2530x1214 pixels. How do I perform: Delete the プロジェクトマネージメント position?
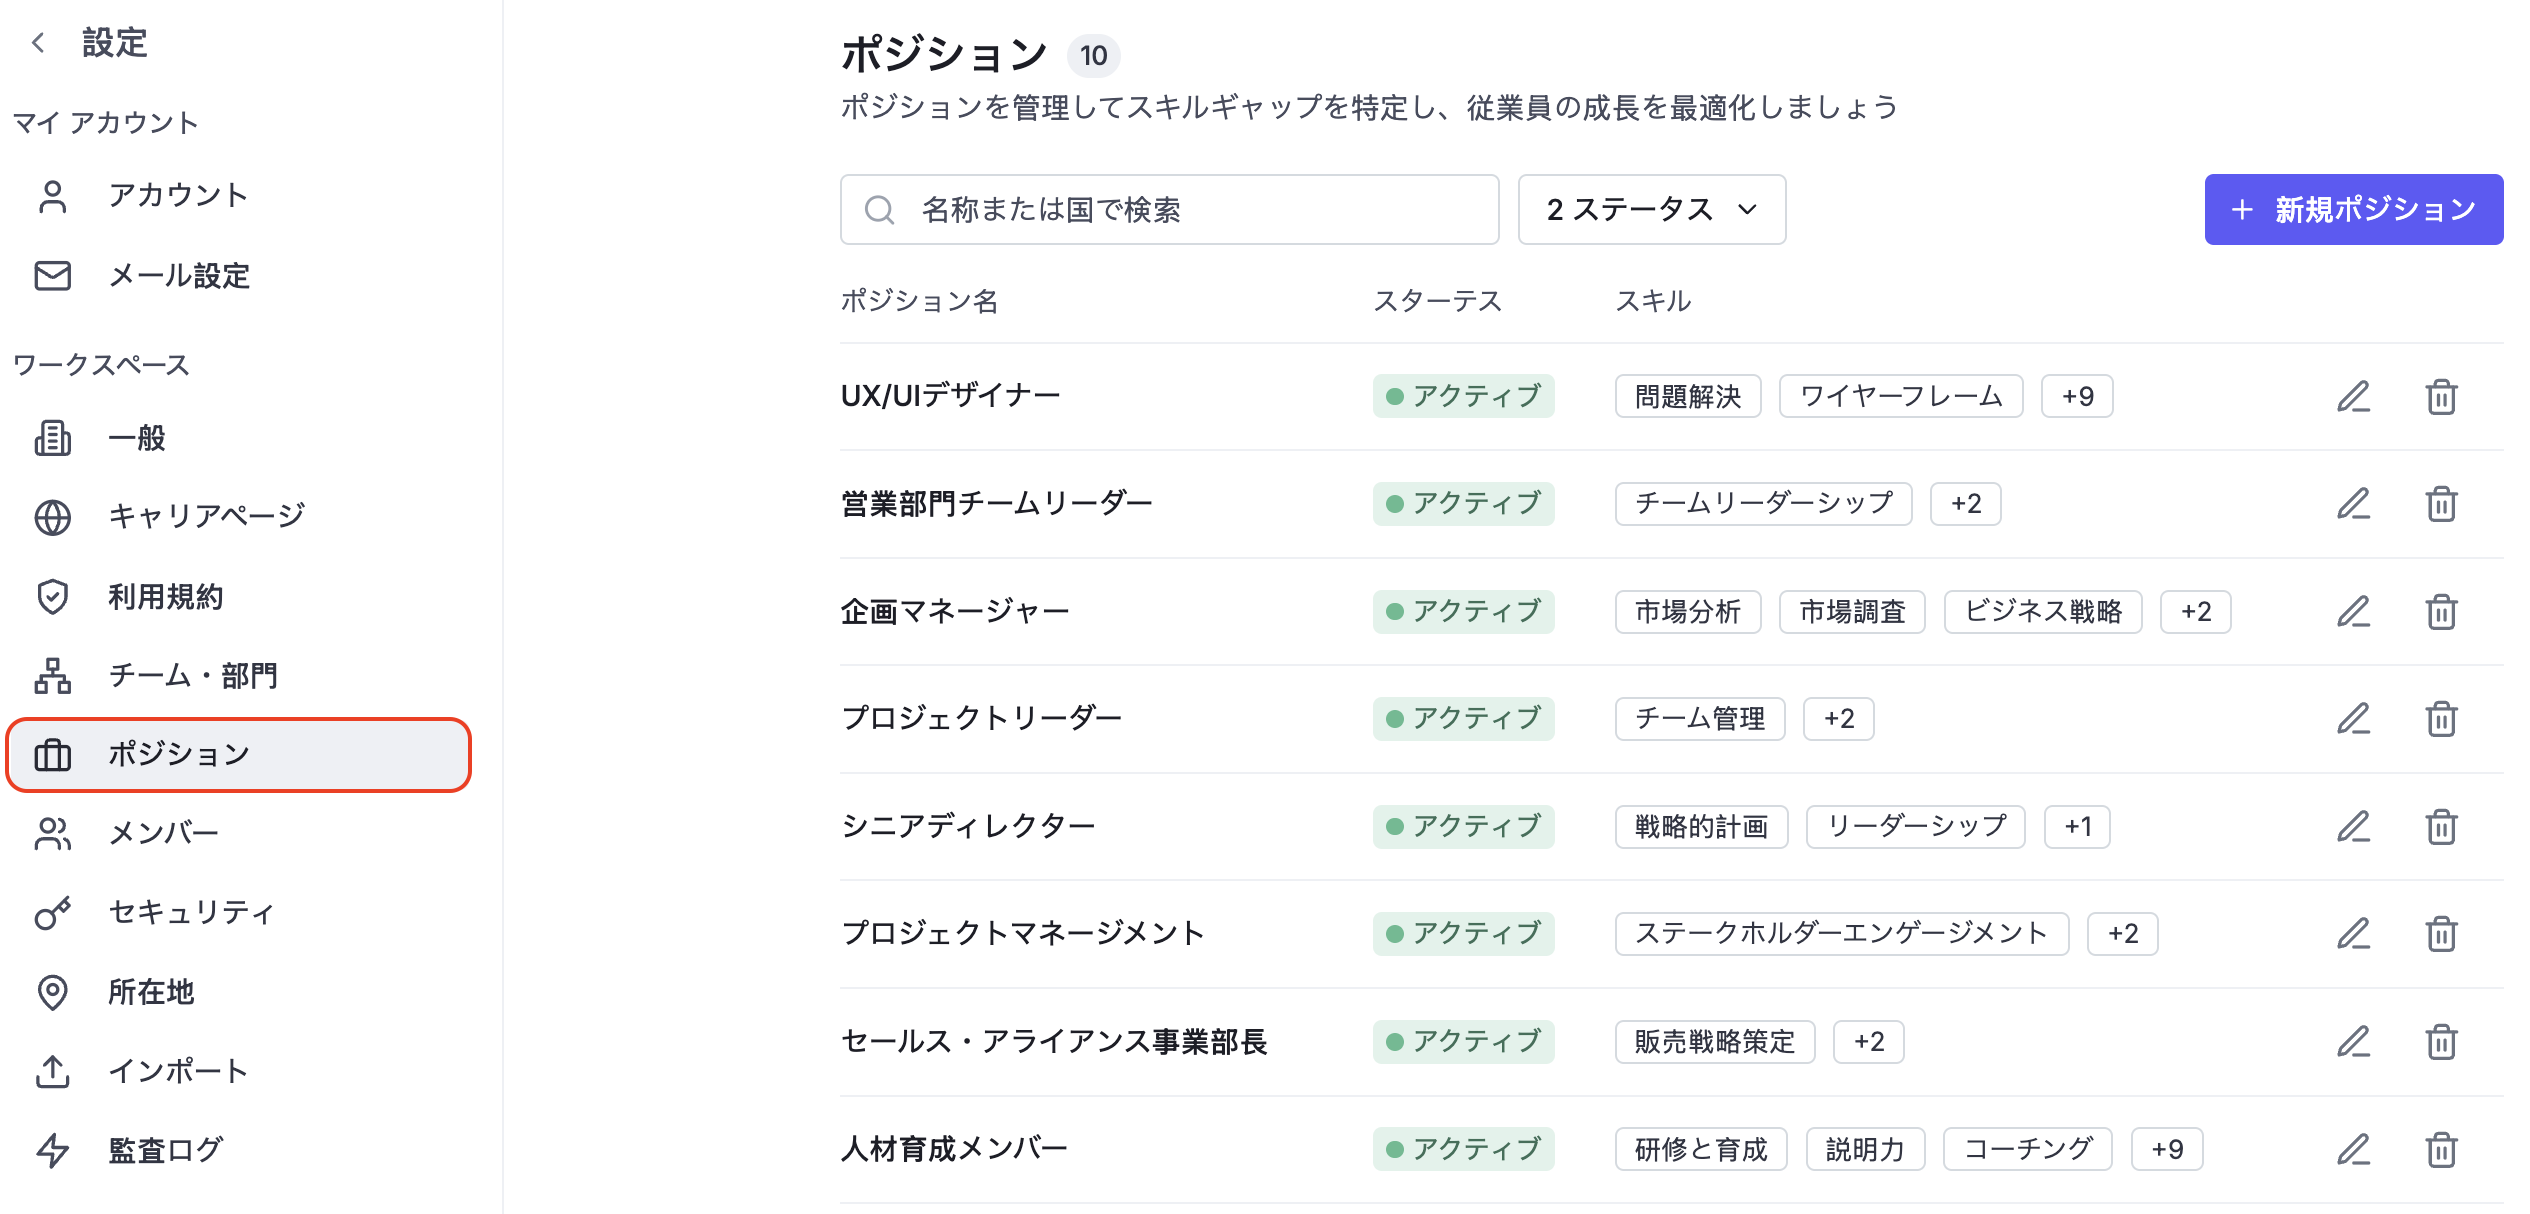coord(2441,934)
